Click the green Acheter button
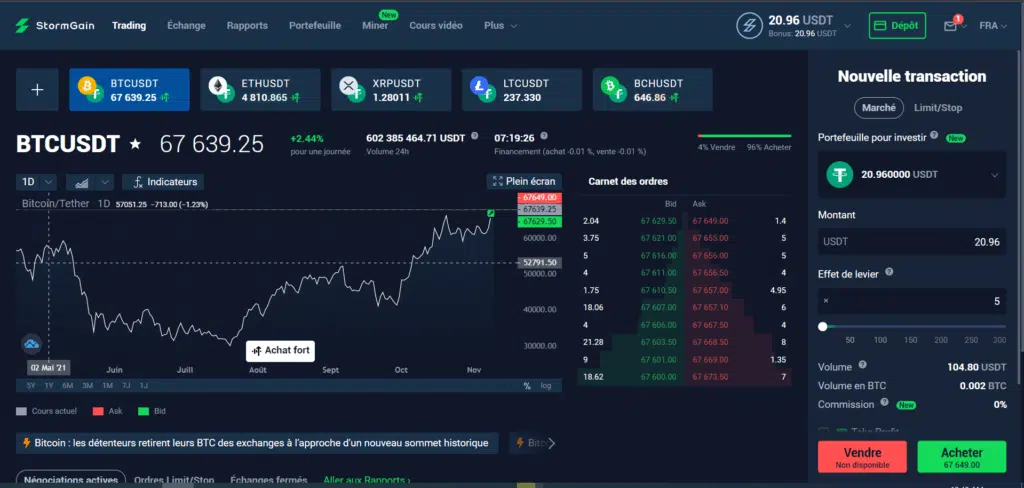This screenshot has width=1024, height=488. click(x=962, y=457)
